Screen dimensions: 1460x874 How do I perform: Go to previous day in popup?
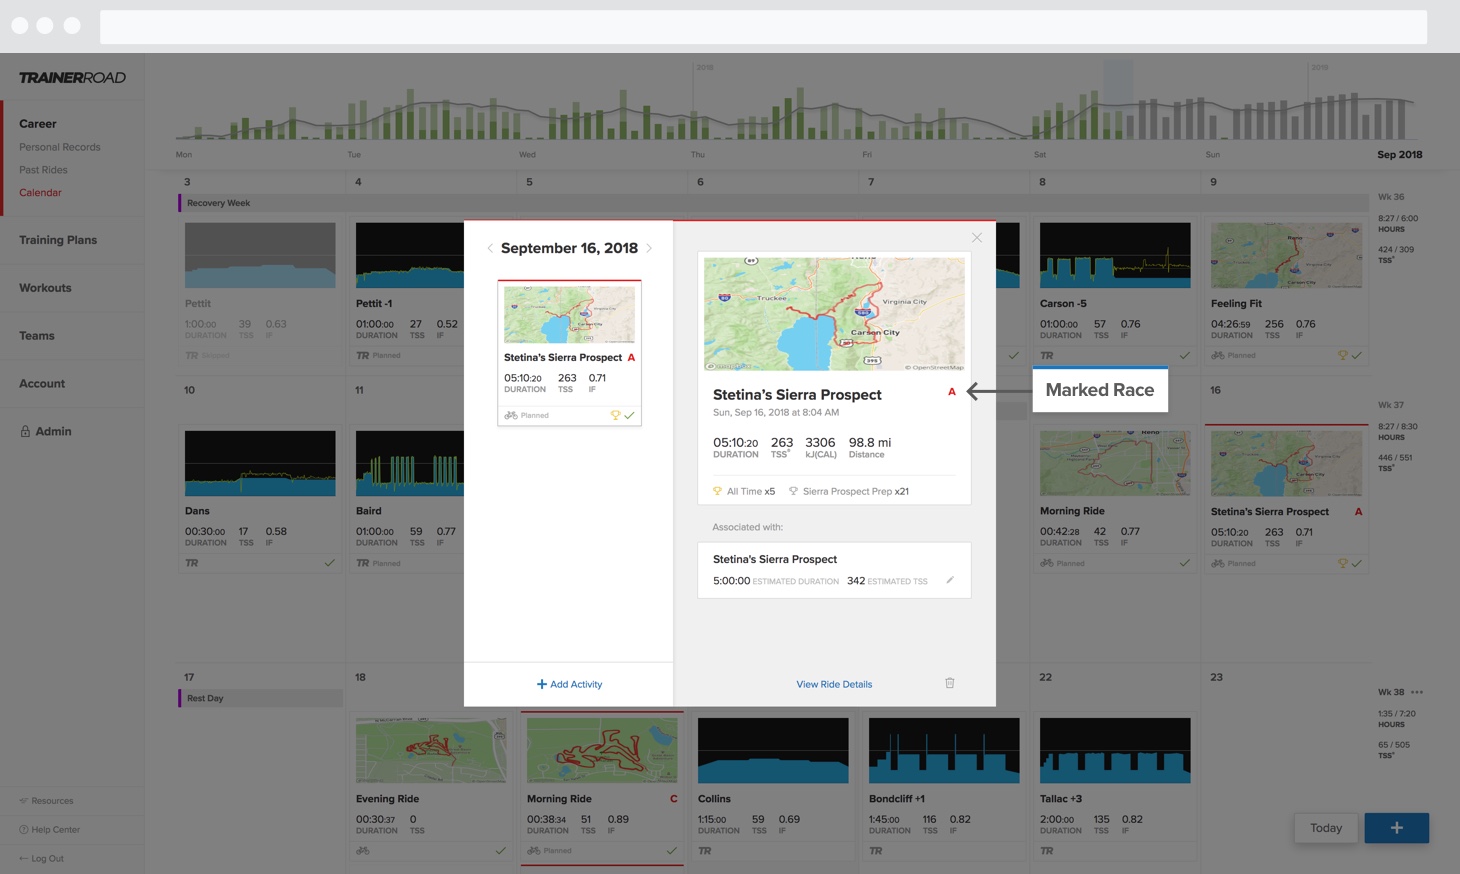click(490, 249)
